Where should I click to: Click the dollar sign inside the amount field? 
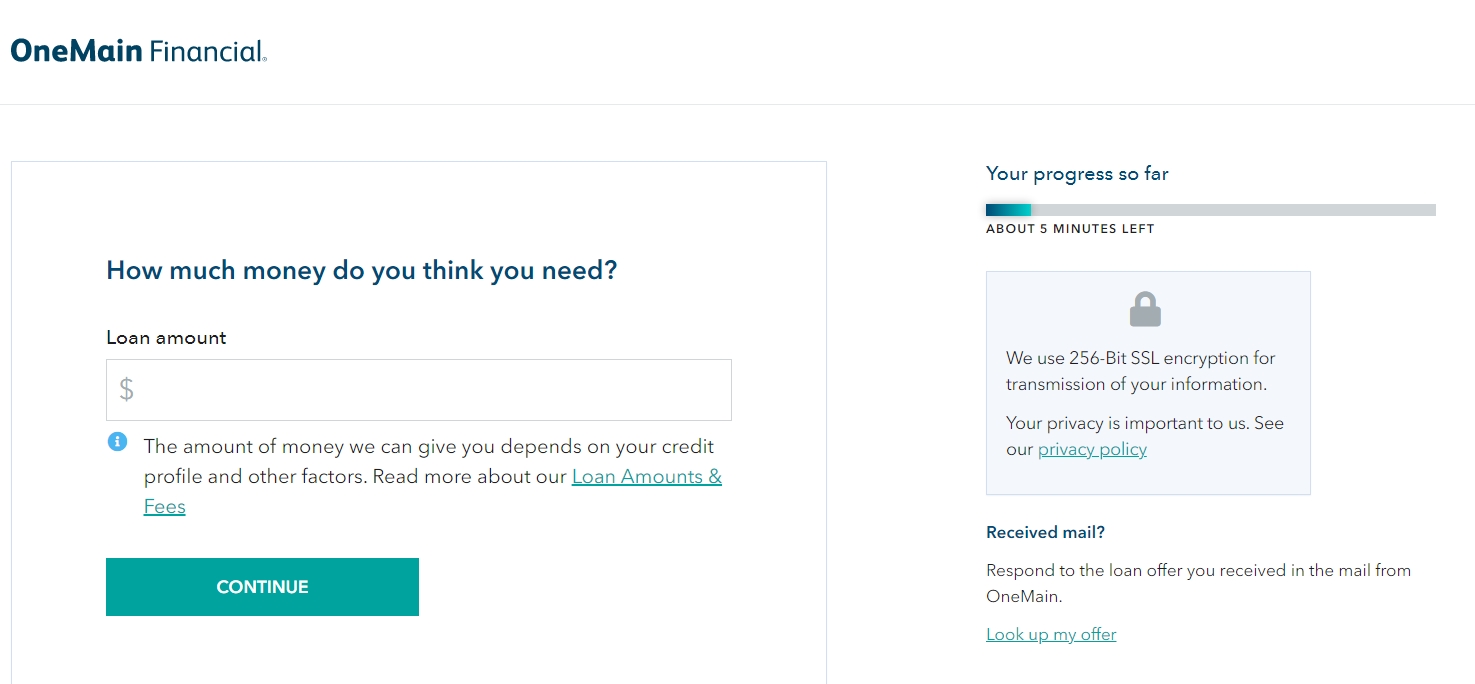coord(126,389)
